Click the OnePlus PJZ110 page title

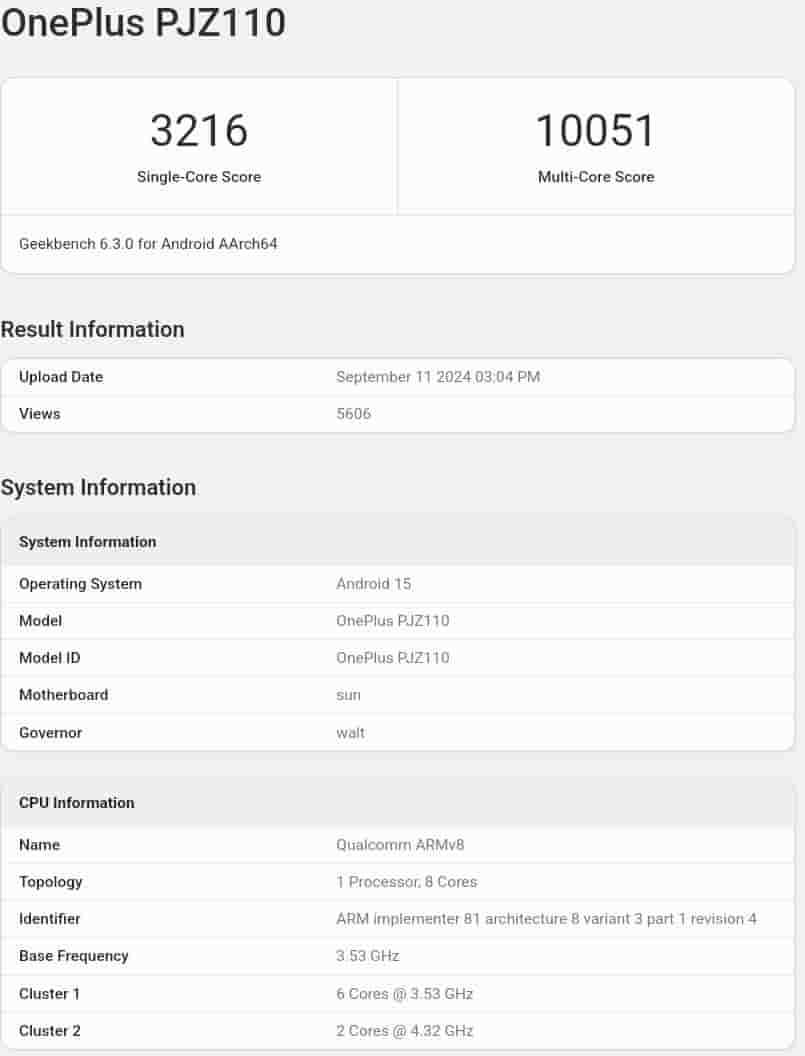[143, 22]
